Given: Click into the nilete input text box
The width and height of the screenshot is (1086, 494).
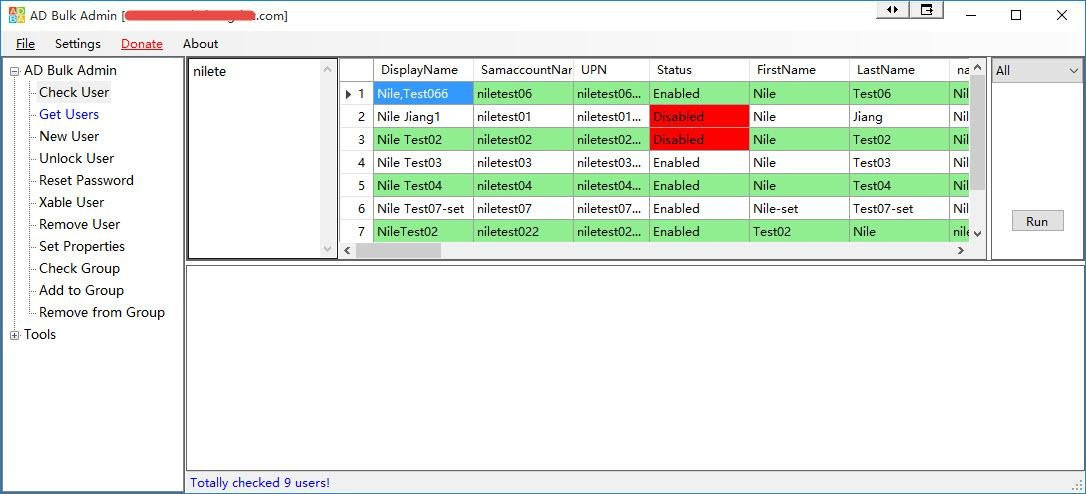Looking at the screenshot, I should click(x=254, y=158).
